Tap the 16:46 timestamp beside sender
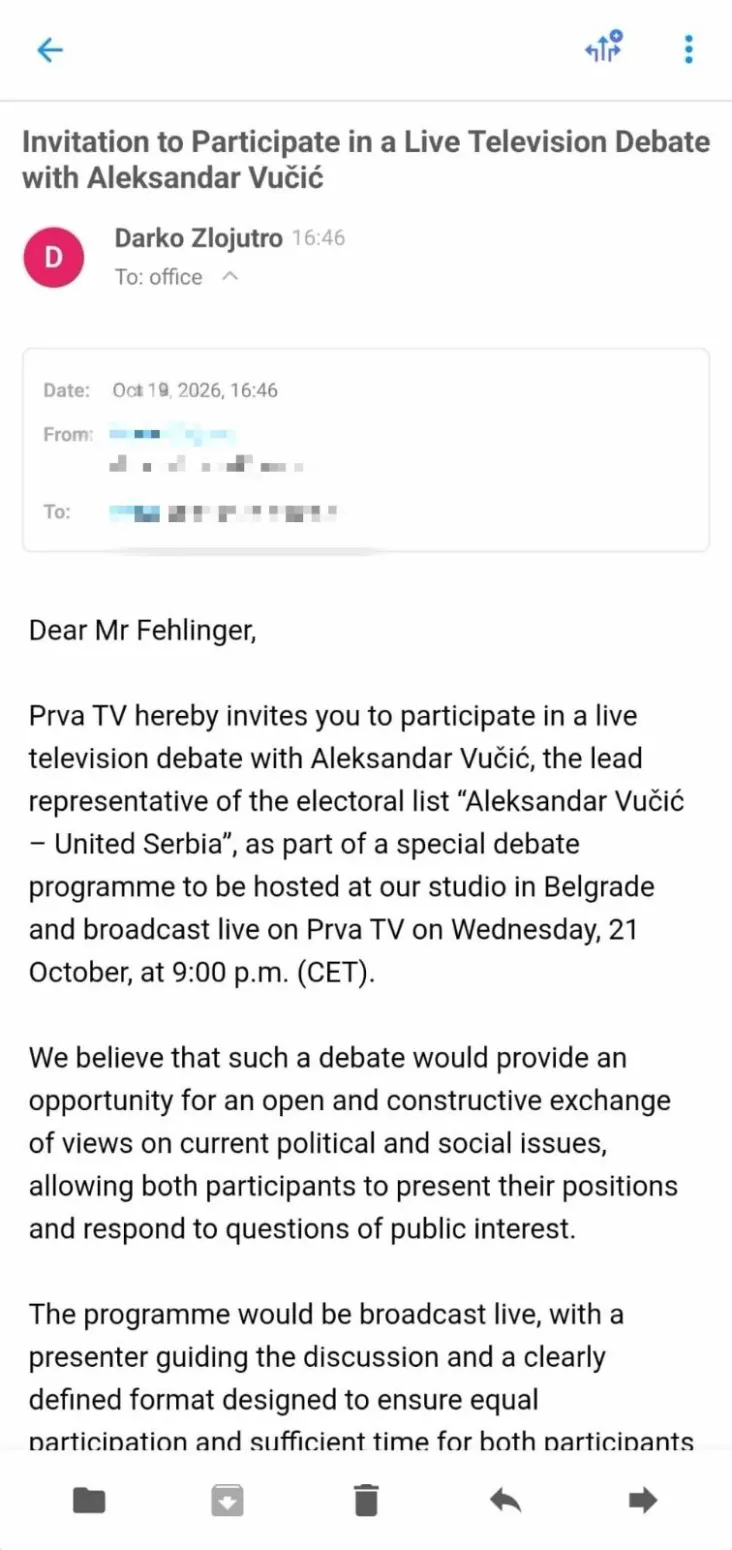 (x=318, y=239)
